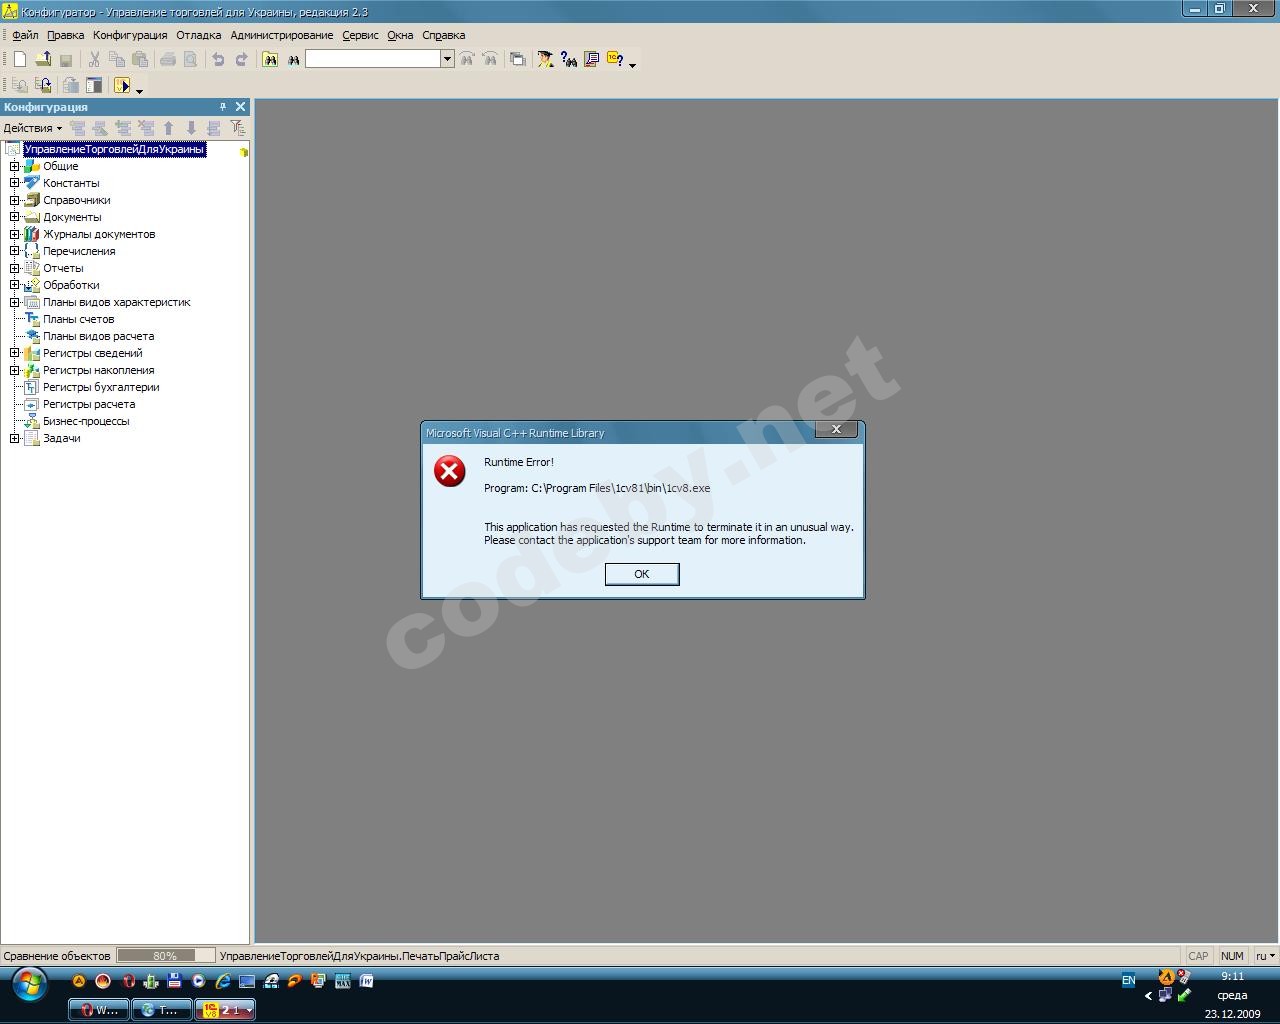Screen dimensions: 1280x1024
Task: Click the Windows Start orb
Action: (x=29, y=984)
